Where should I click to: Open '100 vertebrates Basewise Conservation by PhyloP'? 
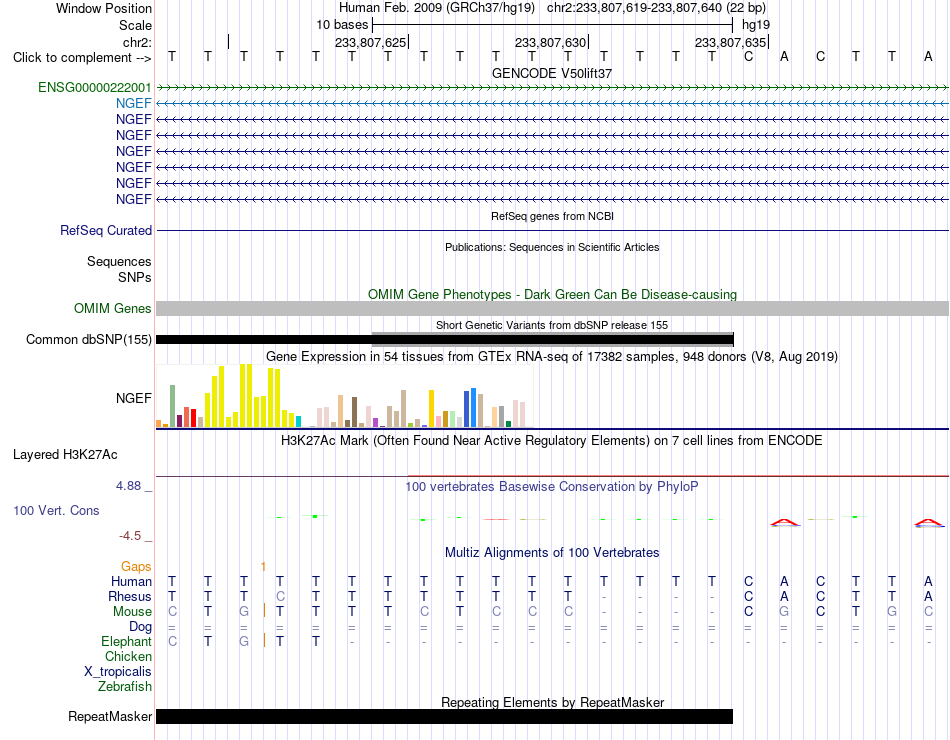pyautogui.click(x=552, y=487)
